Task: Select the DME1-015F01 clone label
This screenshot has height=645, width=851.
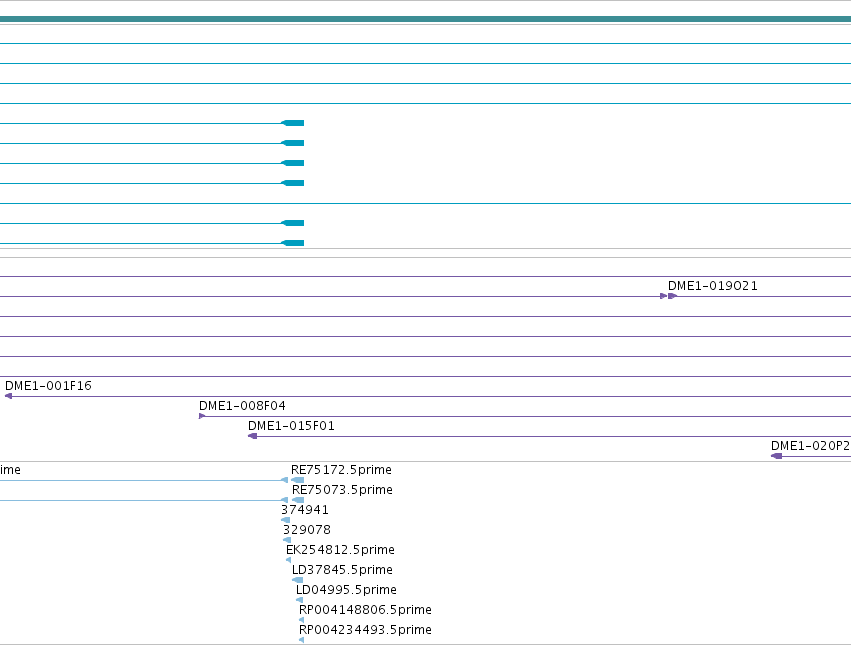Action: pyautogui.click(x=291, y=426)
